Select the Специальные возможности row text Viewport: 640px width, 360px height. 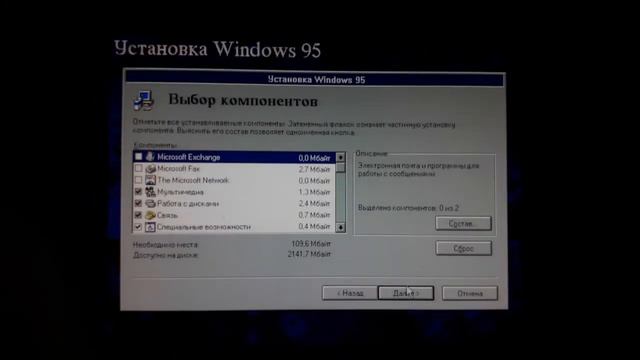pyautogui.click(x=204, y=227)
